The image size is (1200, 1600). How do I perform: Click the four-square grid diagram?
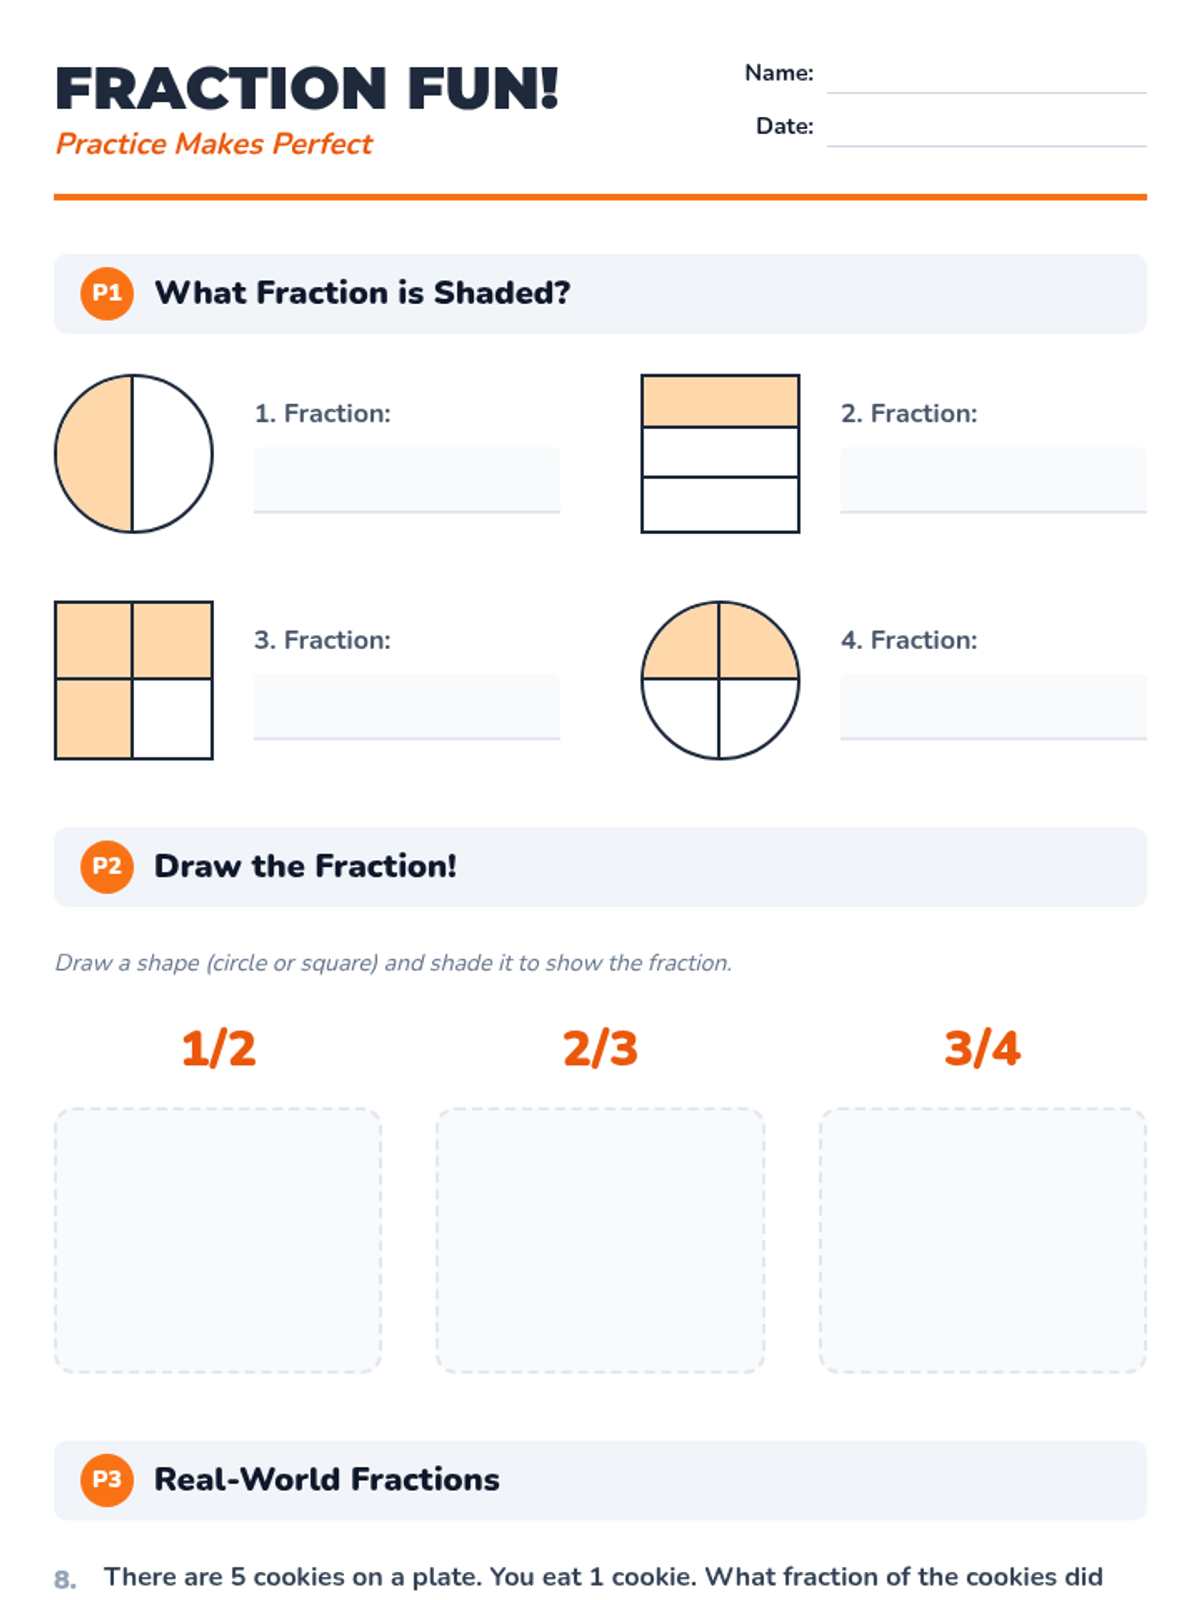[x=134, y=680]
